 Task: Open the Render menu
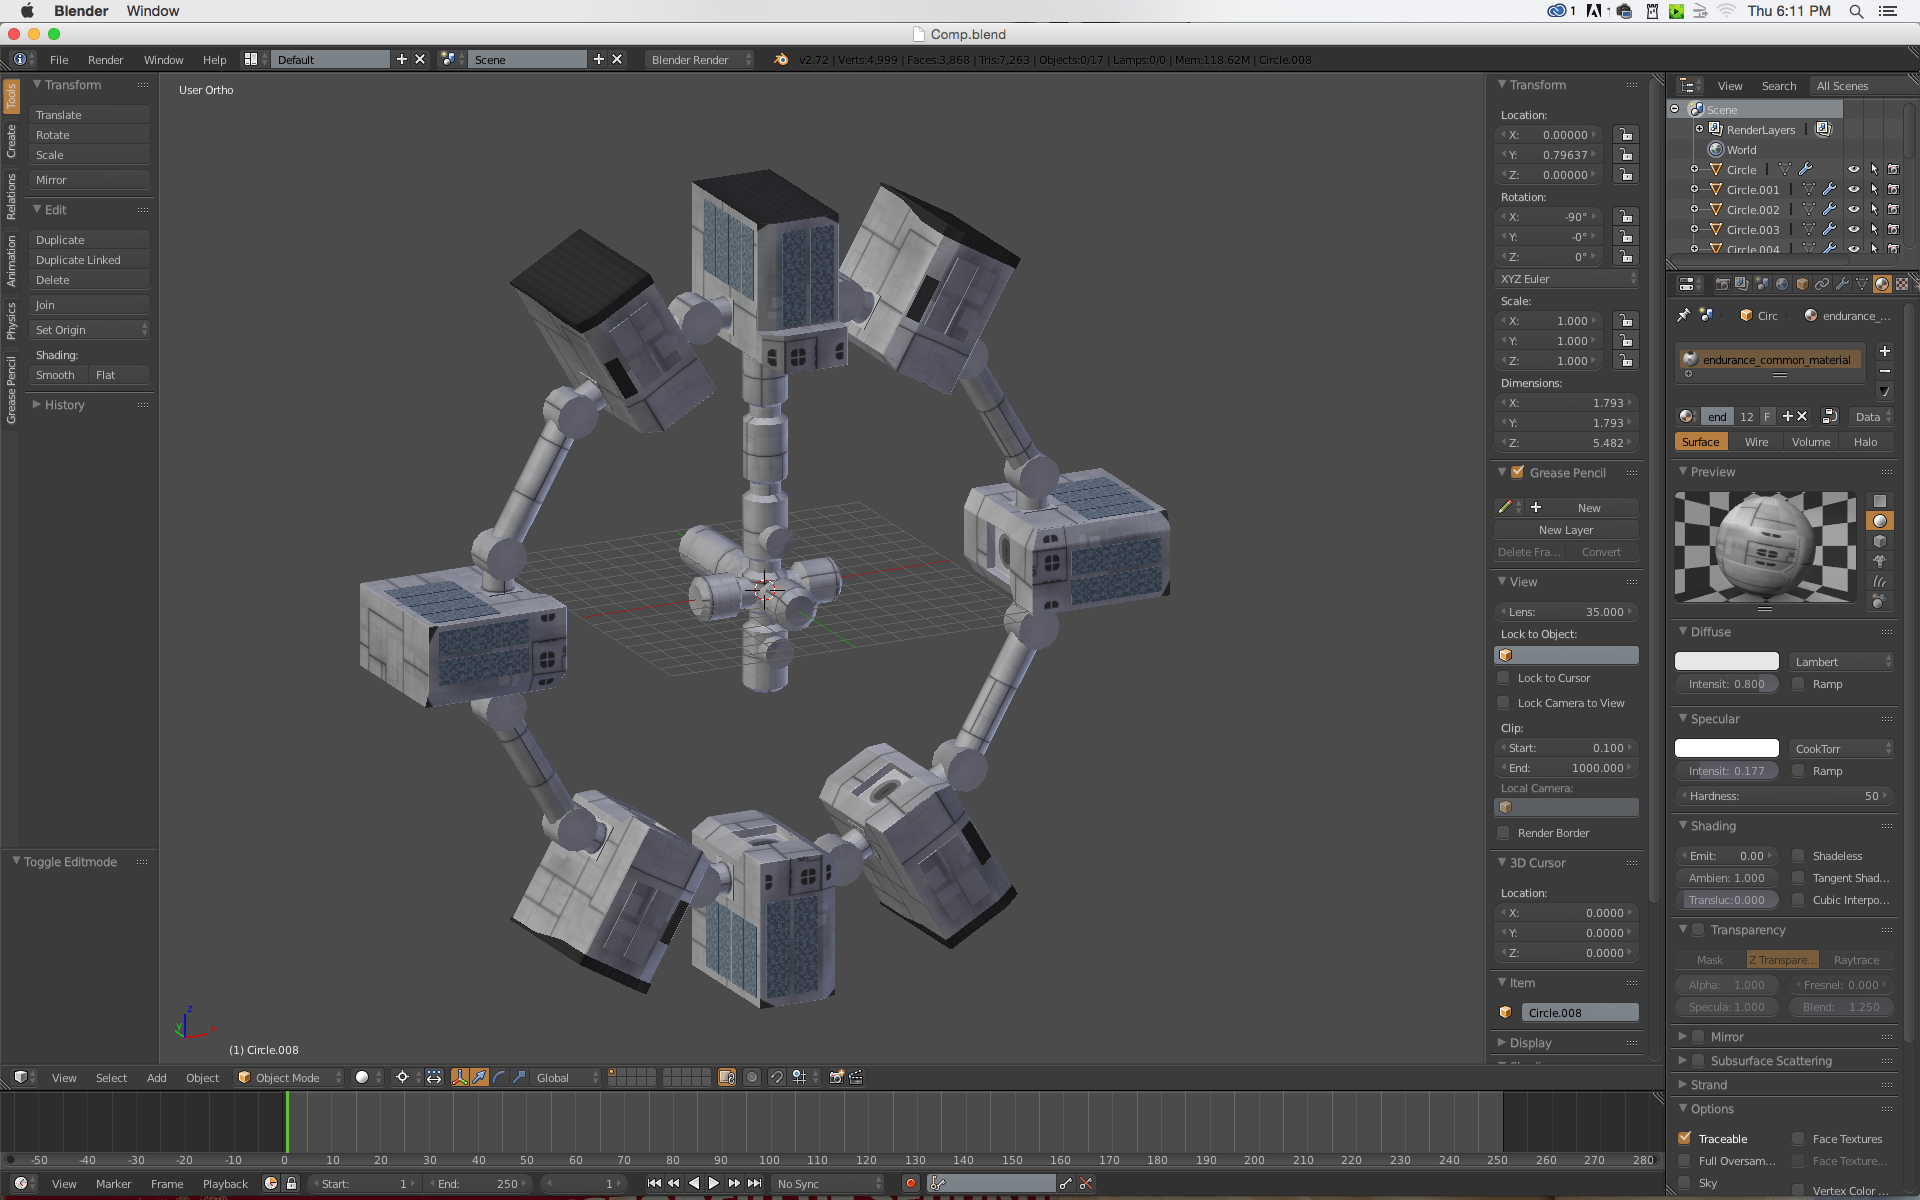point(105,60)
